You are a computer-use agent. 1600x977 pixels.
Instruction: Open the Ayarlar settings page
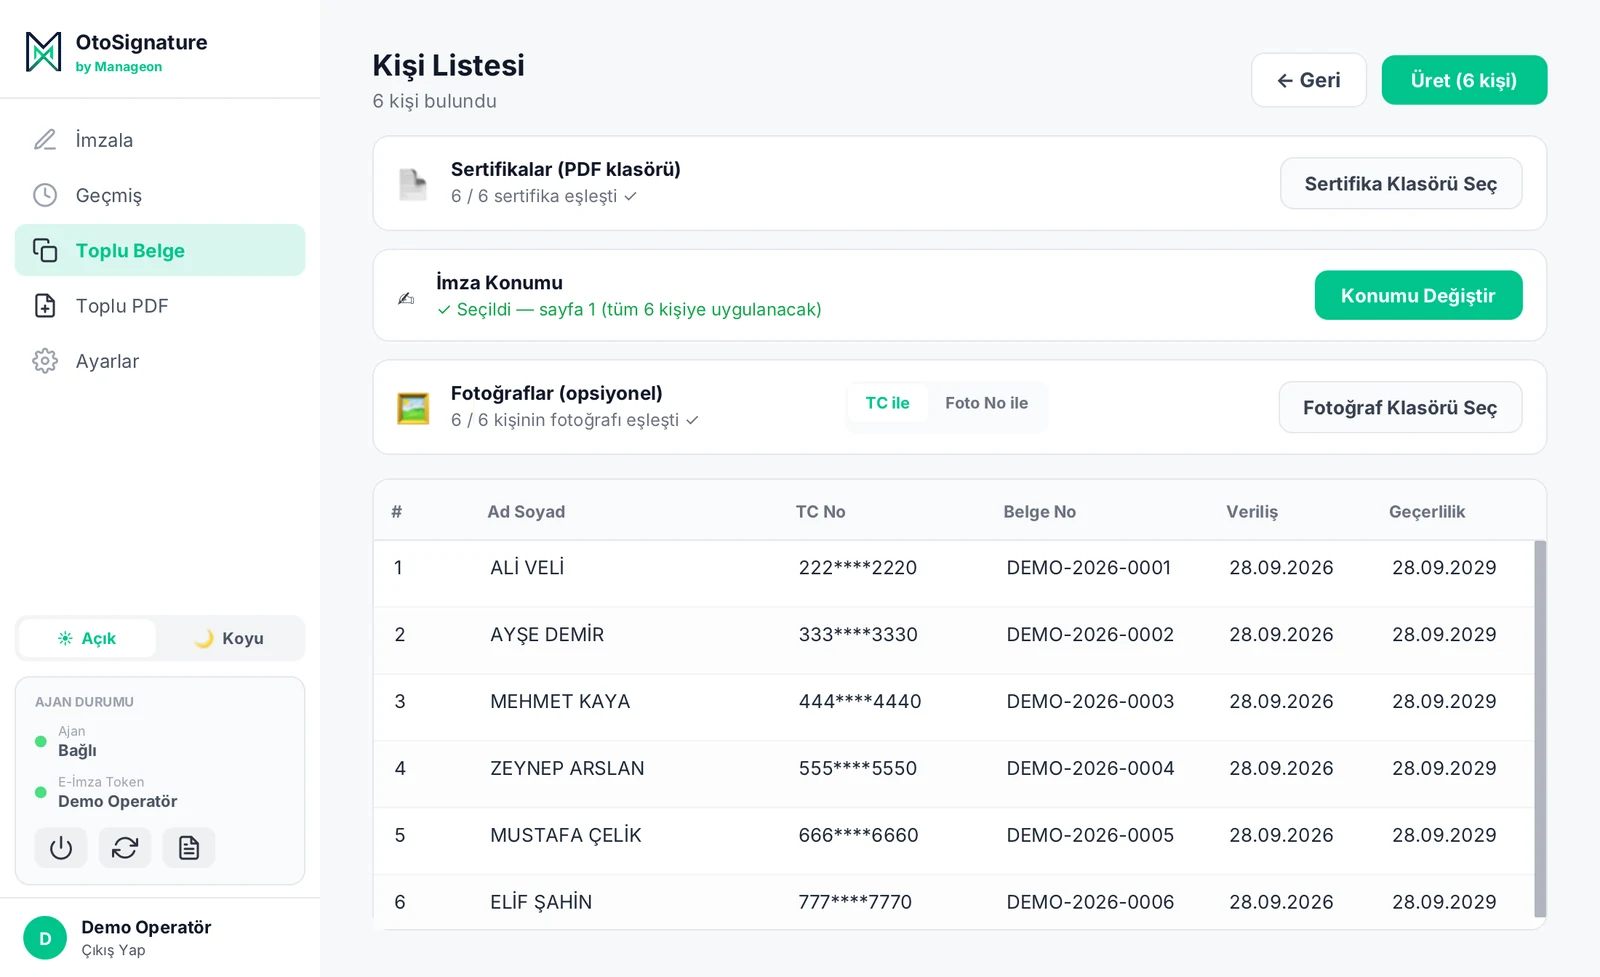160,361
